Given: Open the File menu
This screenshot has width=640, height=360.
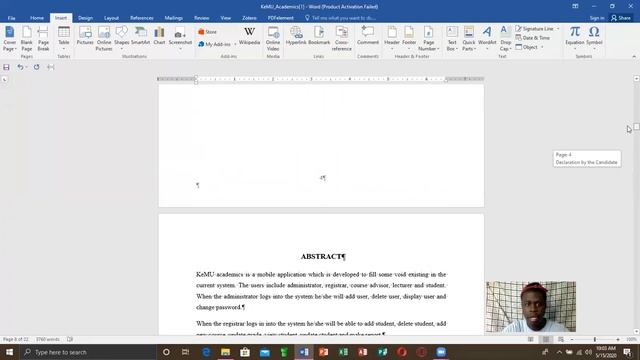Looking at the screenshot, I should pos(11,18).
